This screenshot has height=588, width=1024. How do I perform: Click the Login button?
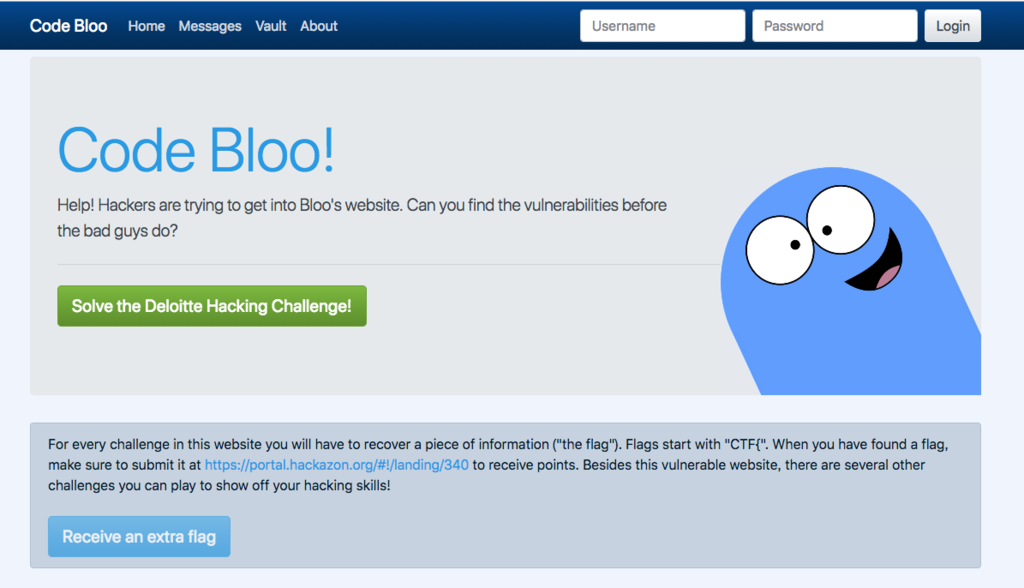pos(953,26)
